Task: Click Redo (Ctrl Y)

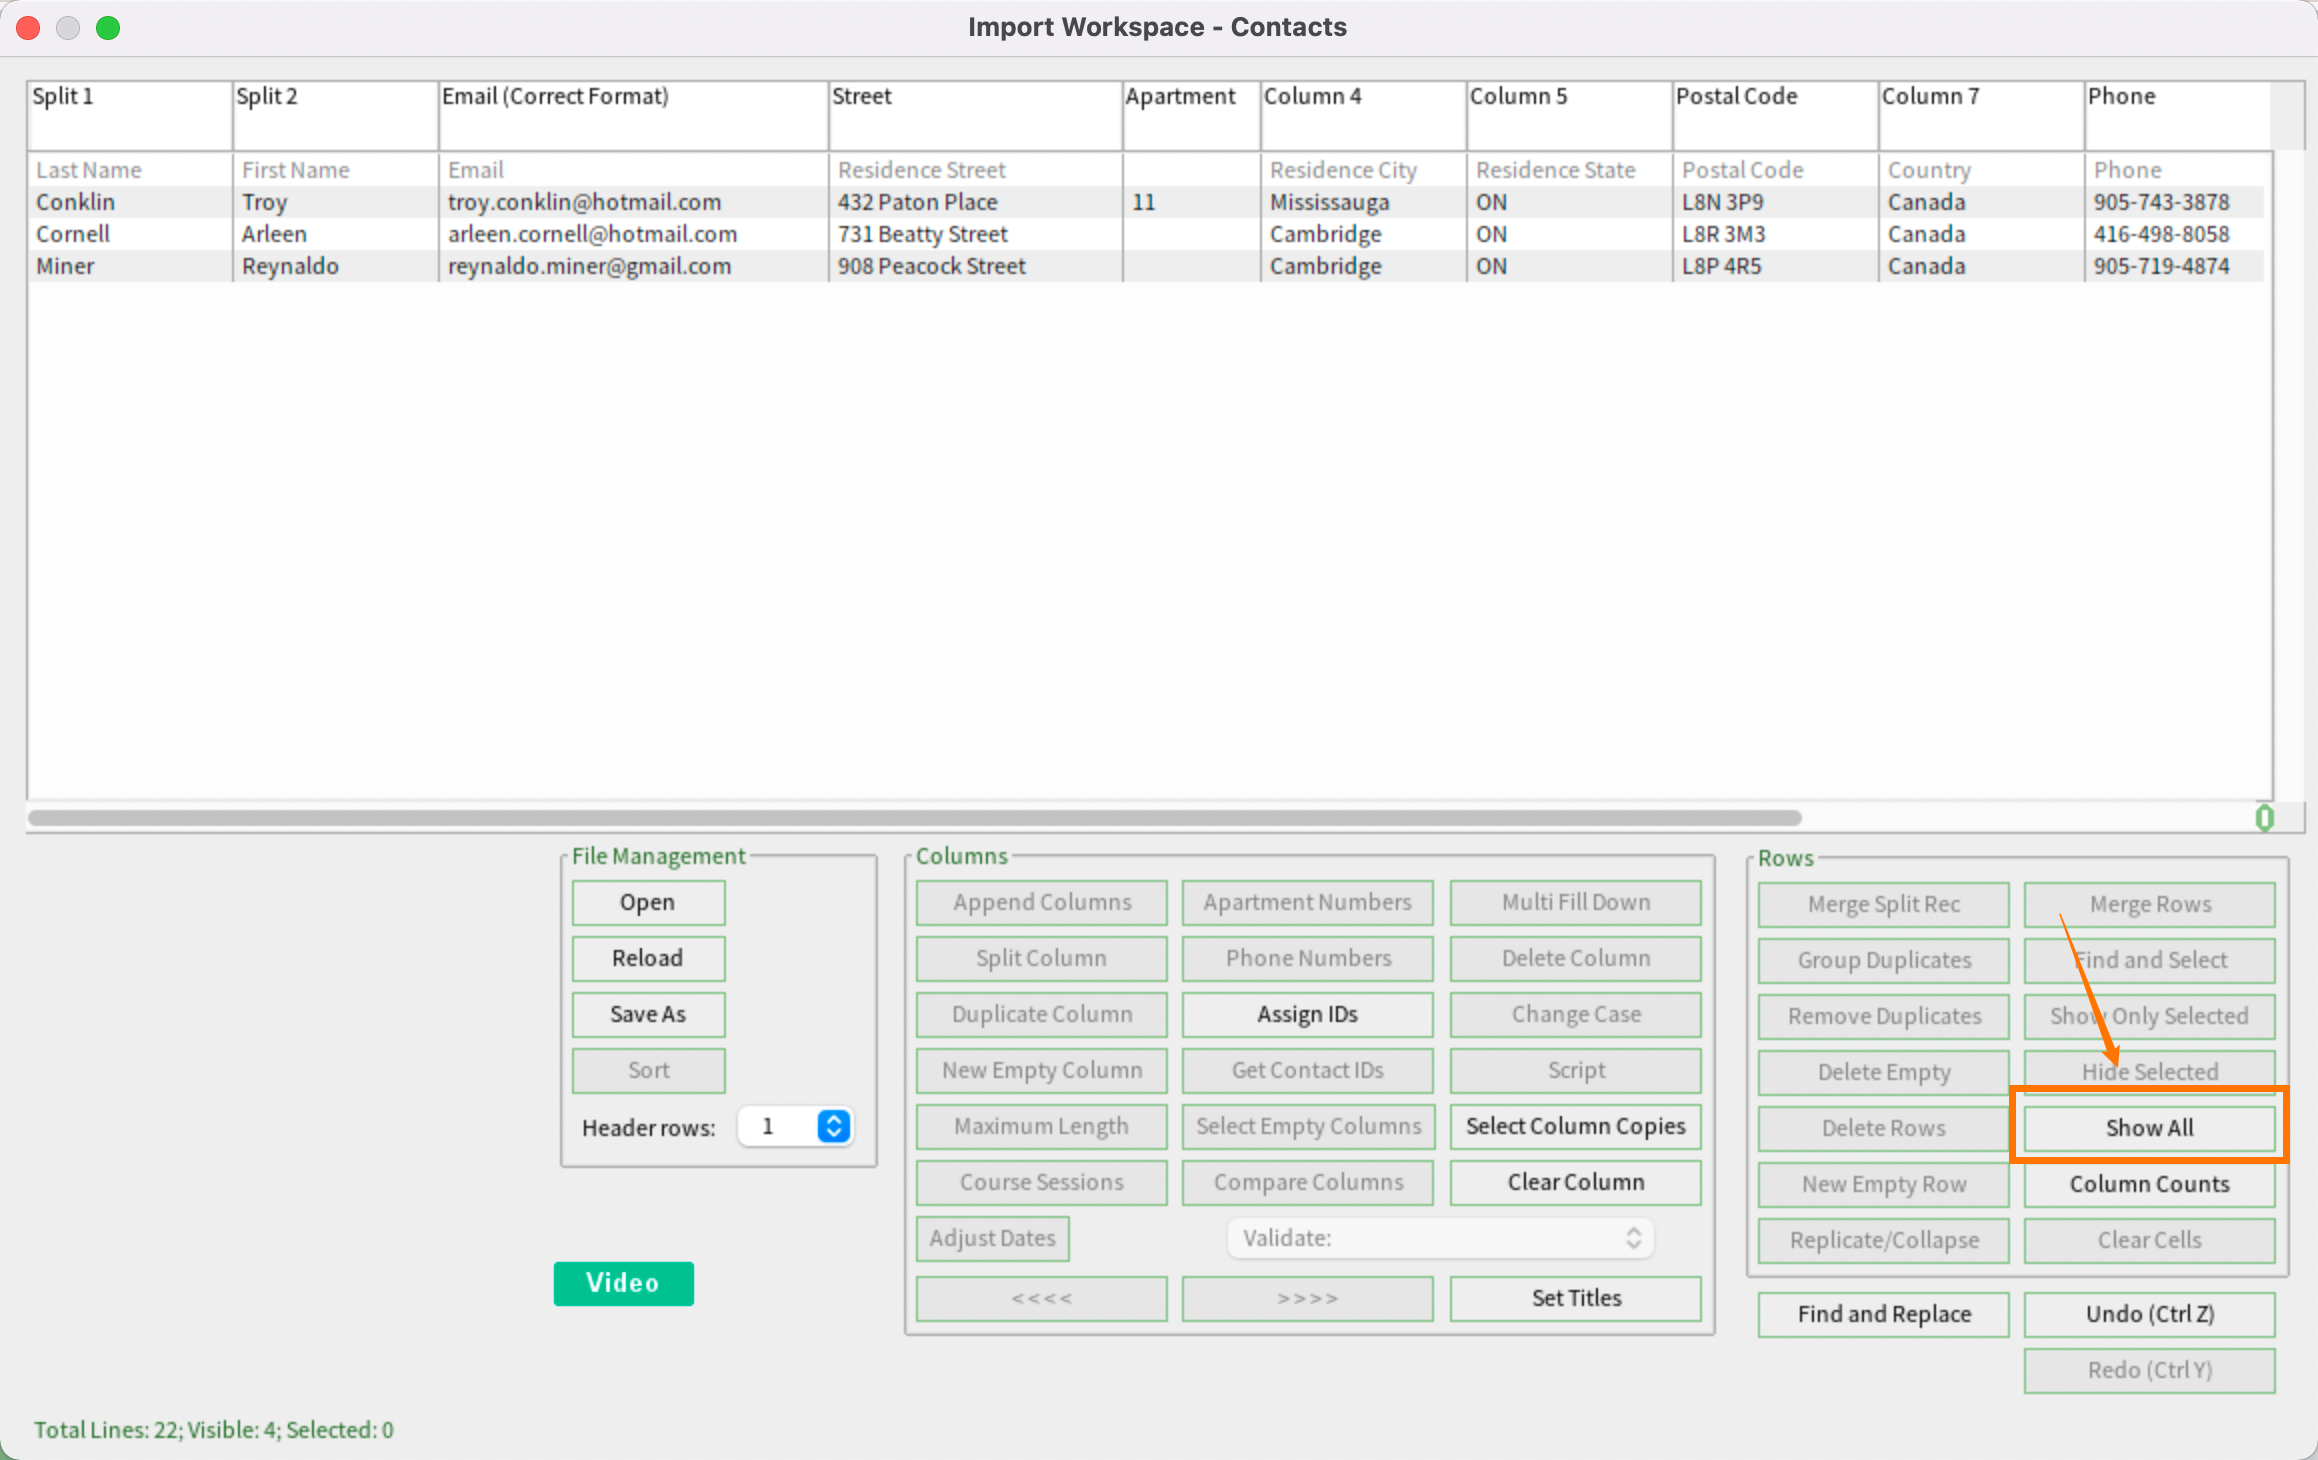Action: tap(2150, 1371)
